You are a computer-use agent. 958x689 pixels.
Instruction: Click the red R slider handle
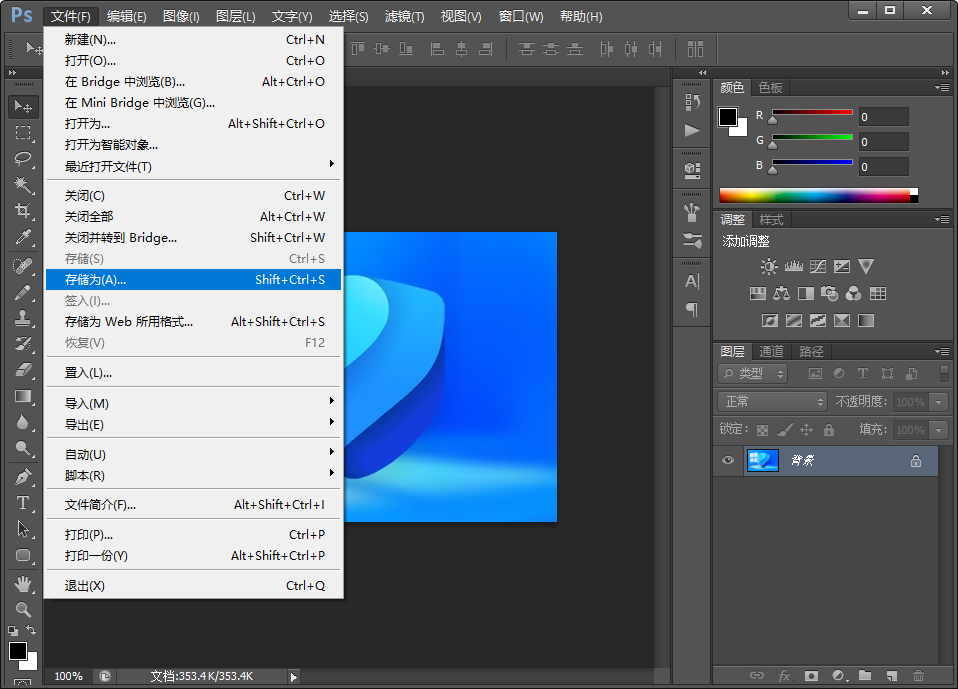coord(773,120)
